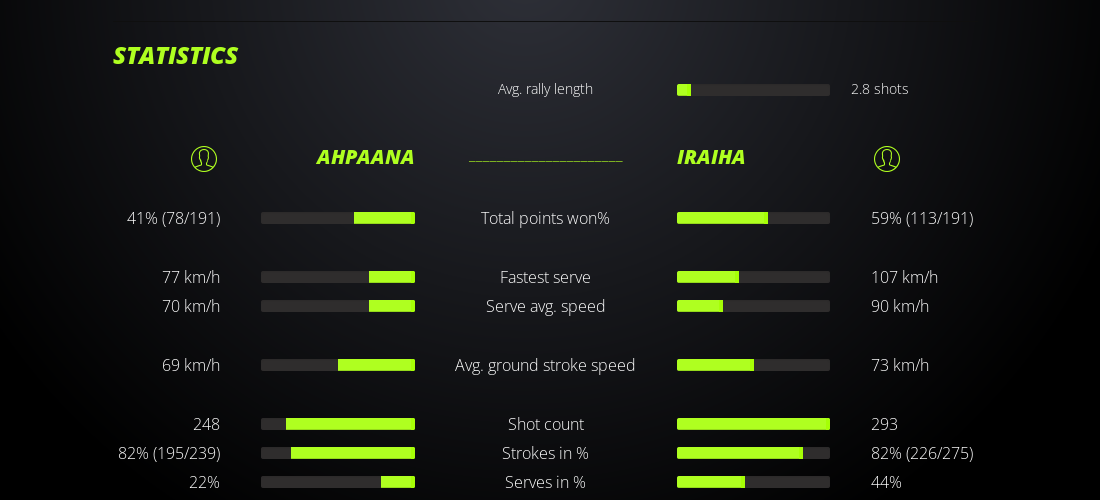Viewport: 1100px width, 500px height.
Task: Click IRAIHA's player profile icon
Action: [x=886, y=159]
